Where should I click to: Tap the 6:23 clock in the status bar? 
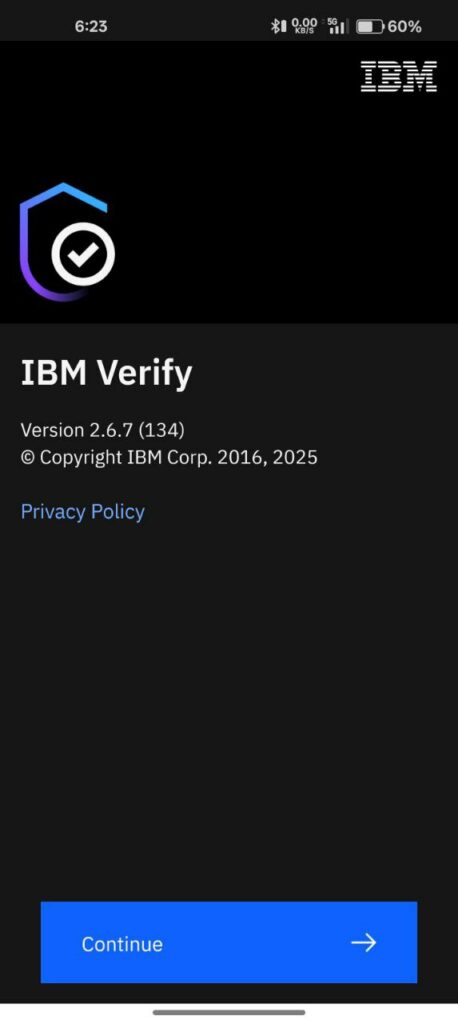(91, 27)
